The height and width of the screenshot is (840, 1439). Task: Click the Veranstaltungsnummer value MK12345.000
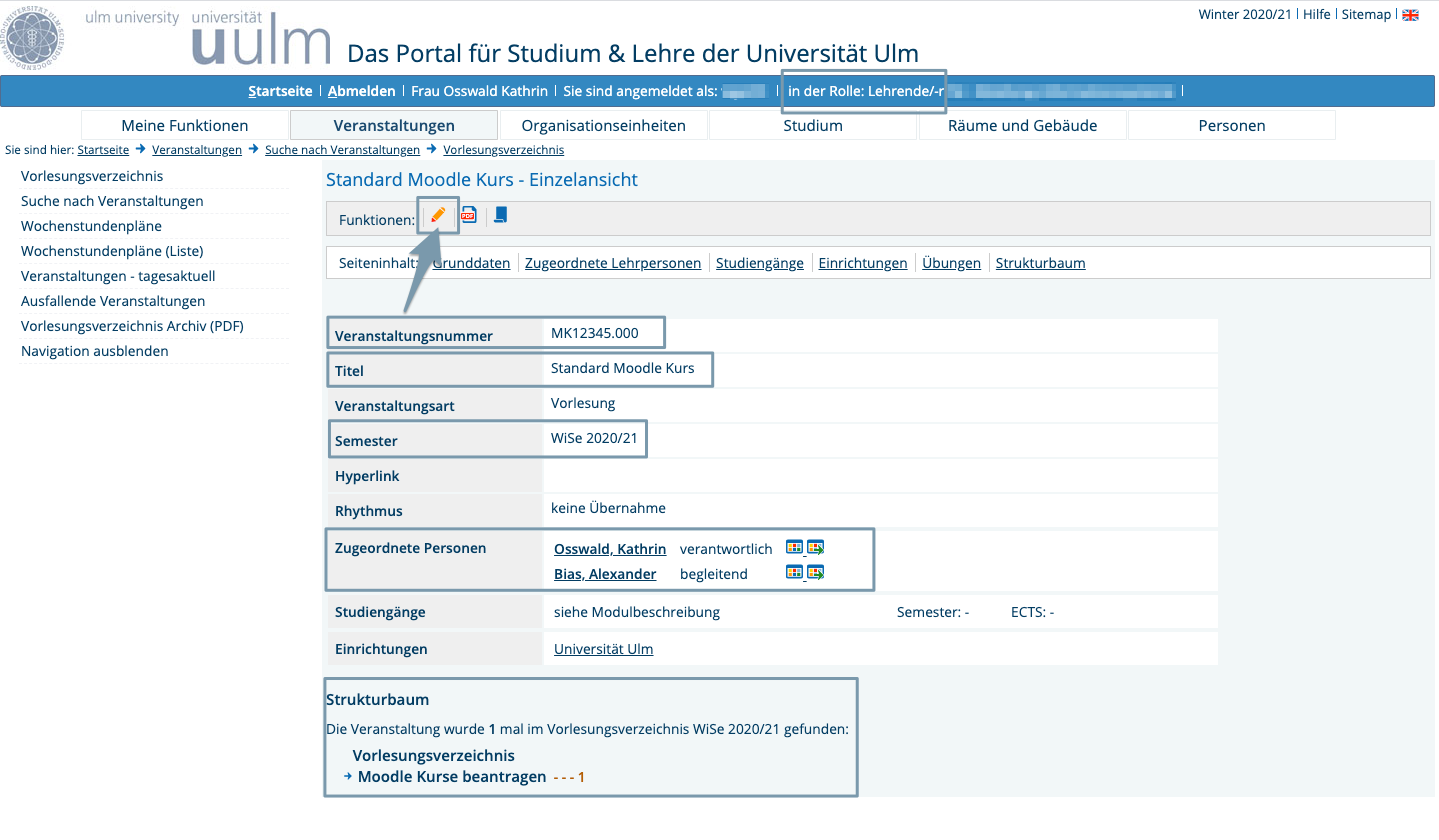[594, 333]
